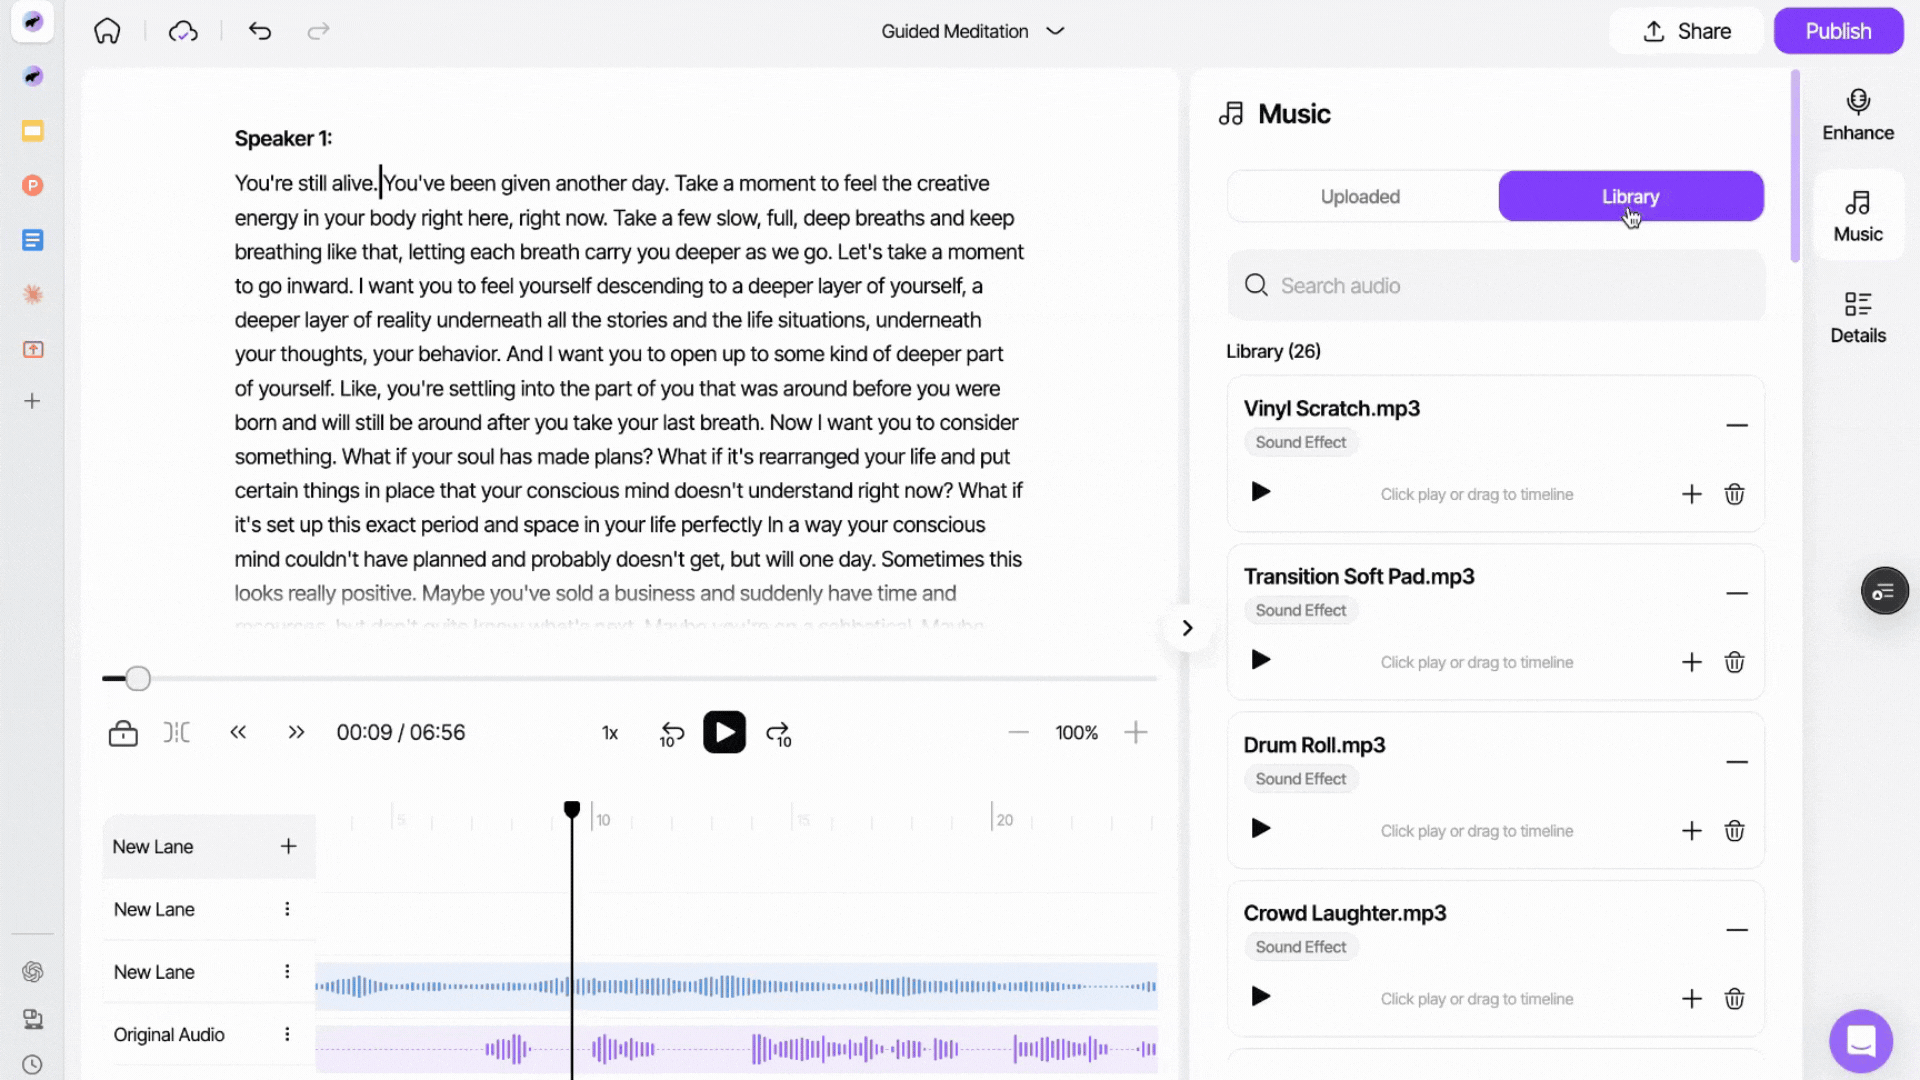The width and height of the screenshot is (1920, 1080).
Task: Select the Library tab
Action: coord(1630,197)
